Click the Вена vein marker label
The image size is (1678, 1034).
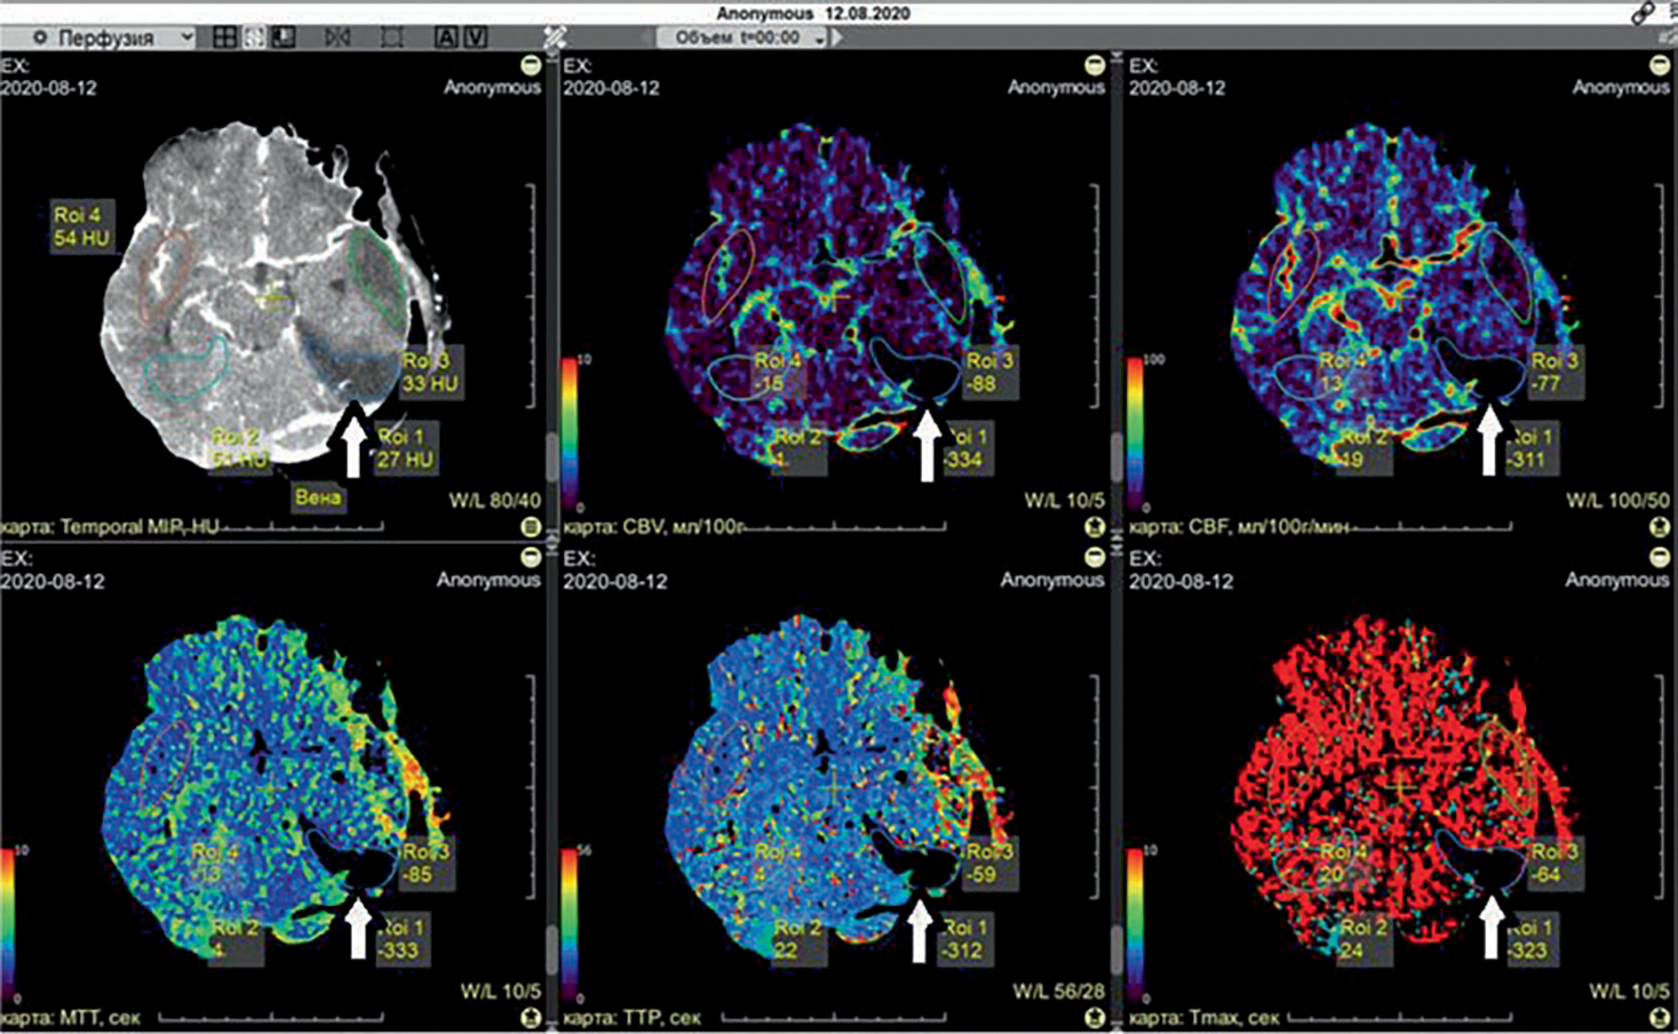pos(318,497)
